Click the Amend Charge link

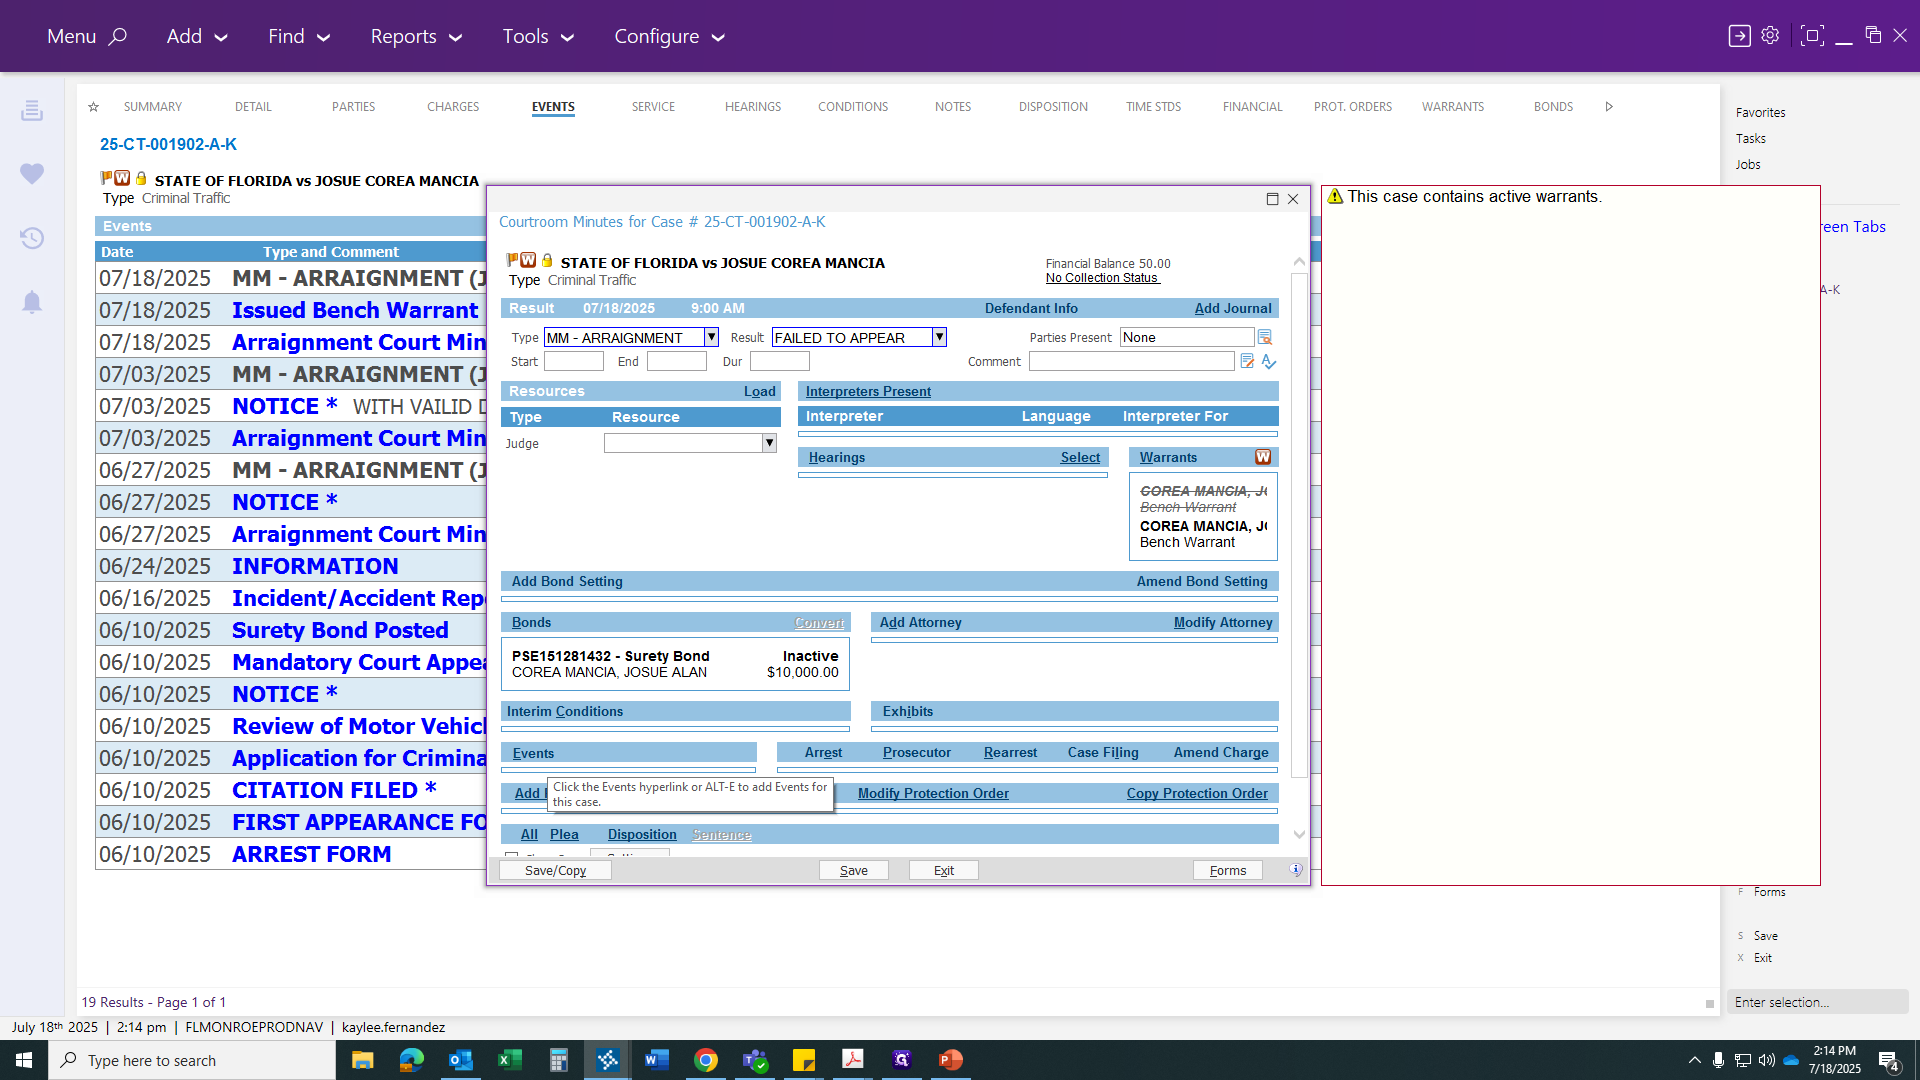[x=1221, y=752]
